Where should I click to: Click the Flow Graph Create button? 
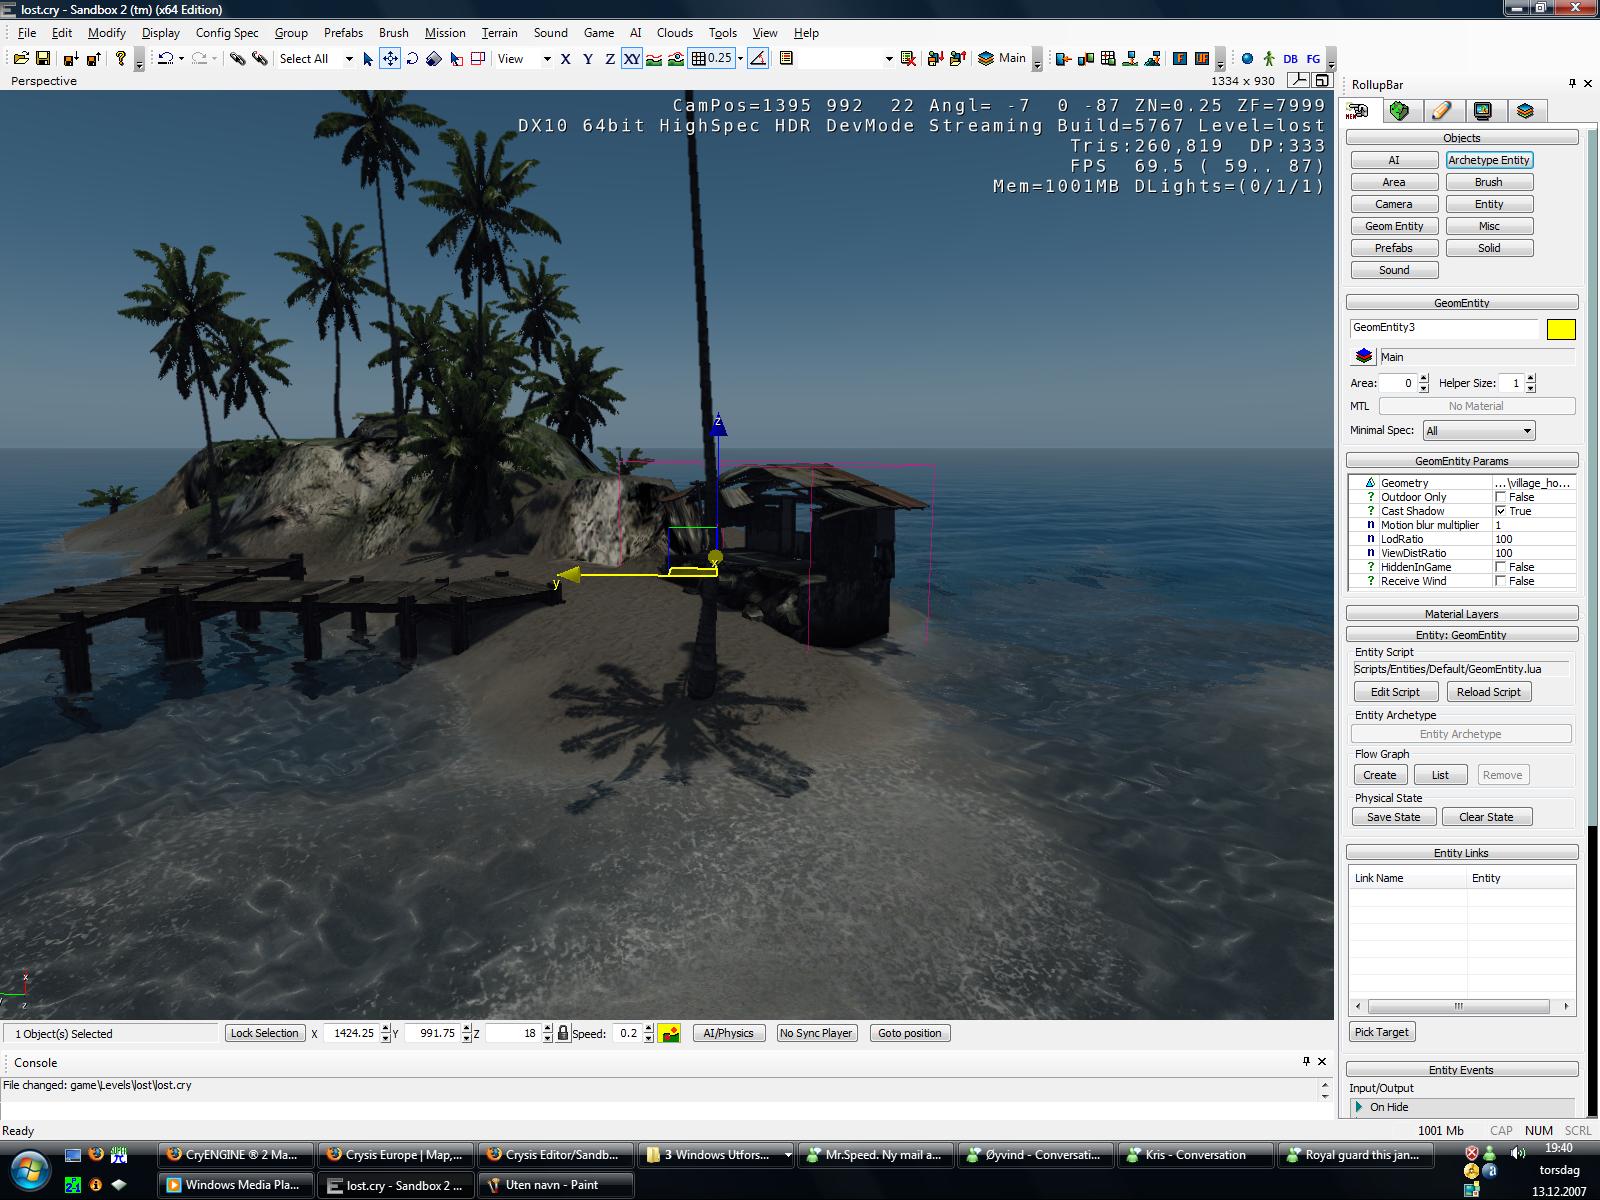1380,775
